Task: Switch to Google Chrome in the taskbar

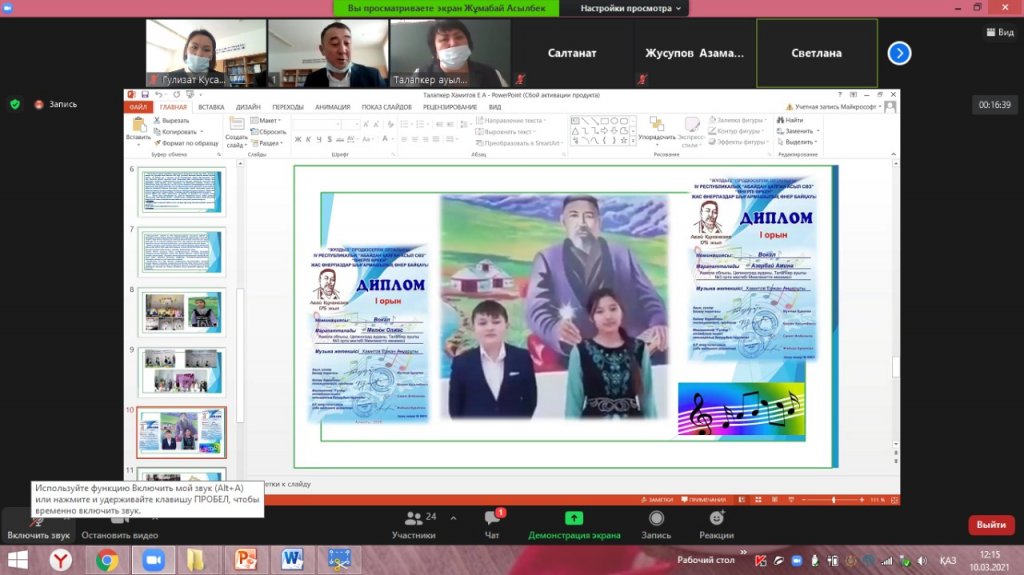Action: pos(107,560)
